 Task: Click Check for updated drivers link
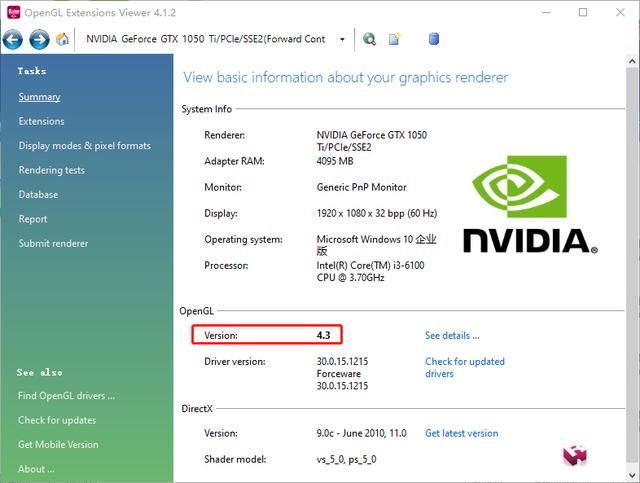[x=465, y=367]
